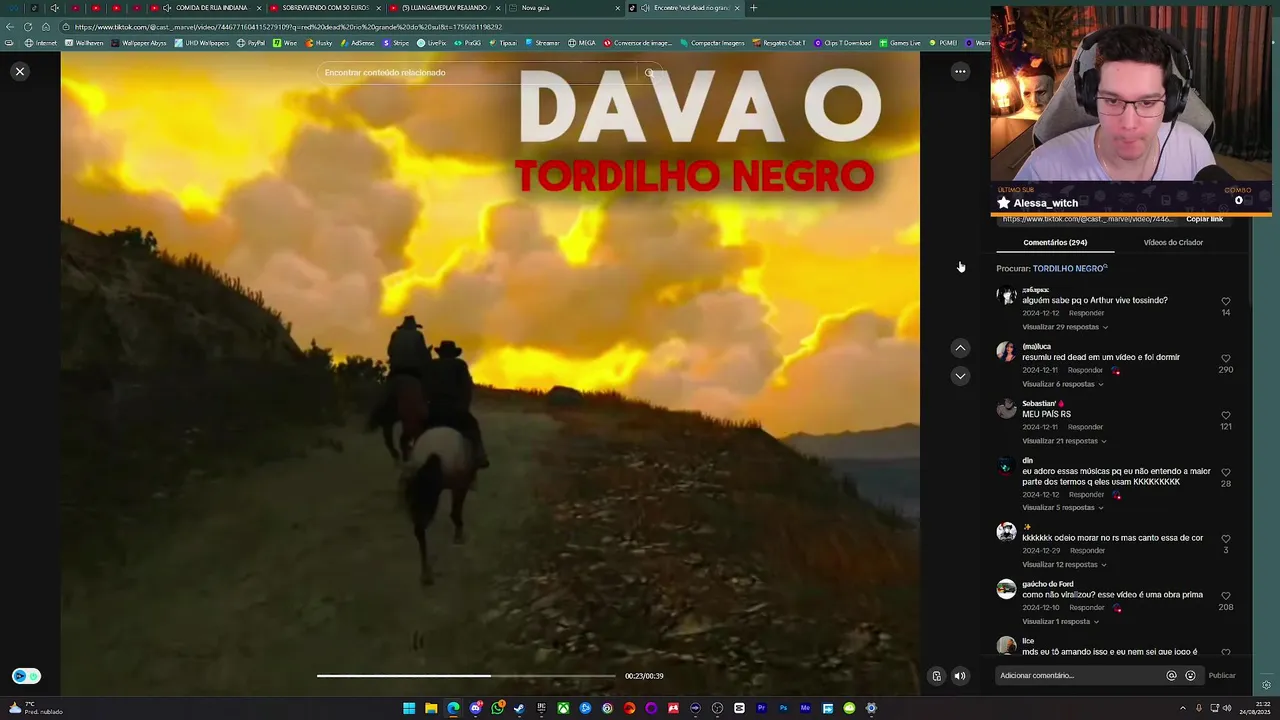This screenshot has width=1280, height=720.
Task: Open Steam from the taskbar
Action: tap(519, 708)
